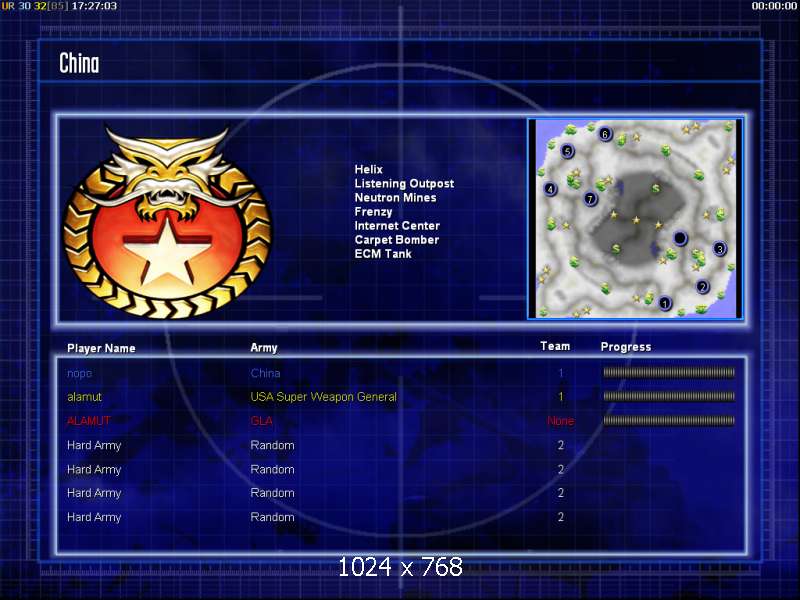Image resolution: width=800 pixels, height=600 pixels.
Task: Click red player name ALAMUT
Action: [x=89, y=421]
